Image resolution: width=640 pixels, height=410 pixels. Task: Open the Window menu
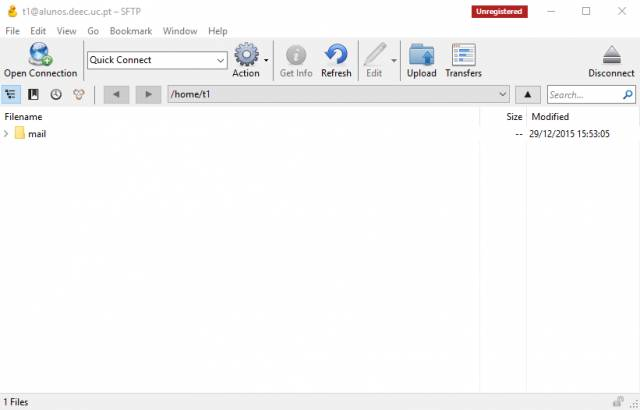180,31
